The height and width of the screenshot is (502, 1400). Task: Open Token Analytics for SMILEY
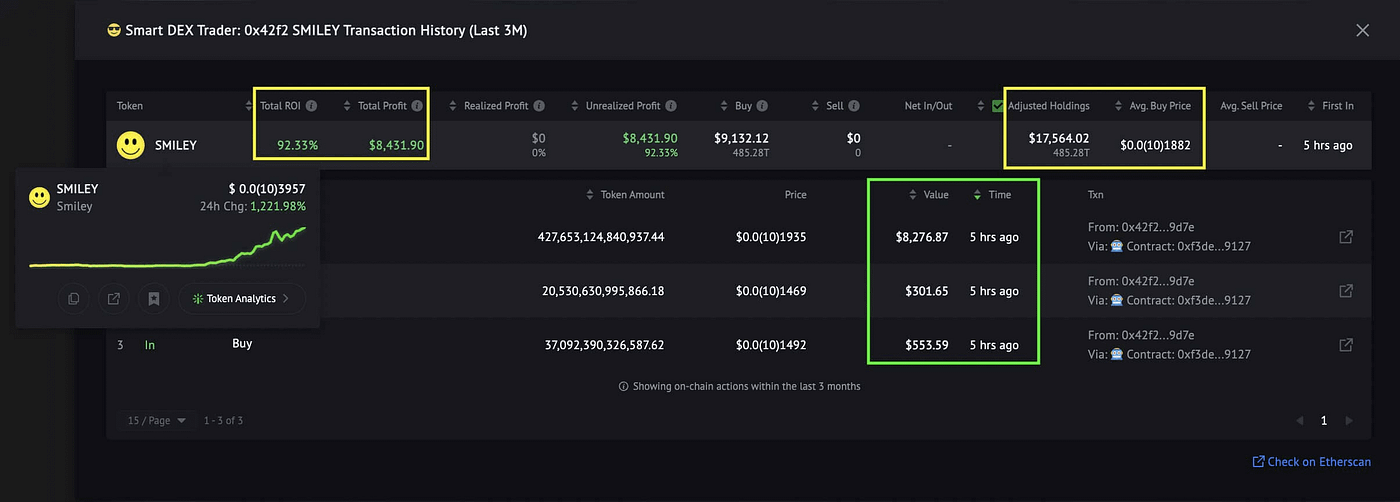click(241, 298)
